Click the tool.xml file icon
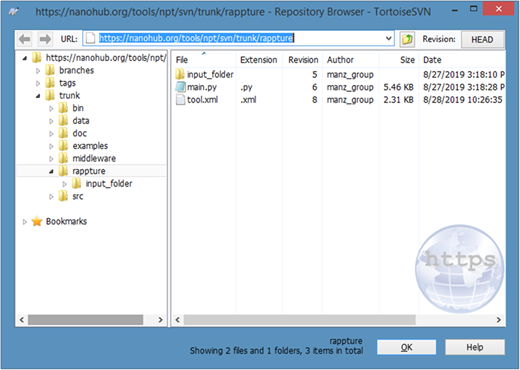Image resolution: width=520 pixels, height=370 pixels. pos(180,100)
